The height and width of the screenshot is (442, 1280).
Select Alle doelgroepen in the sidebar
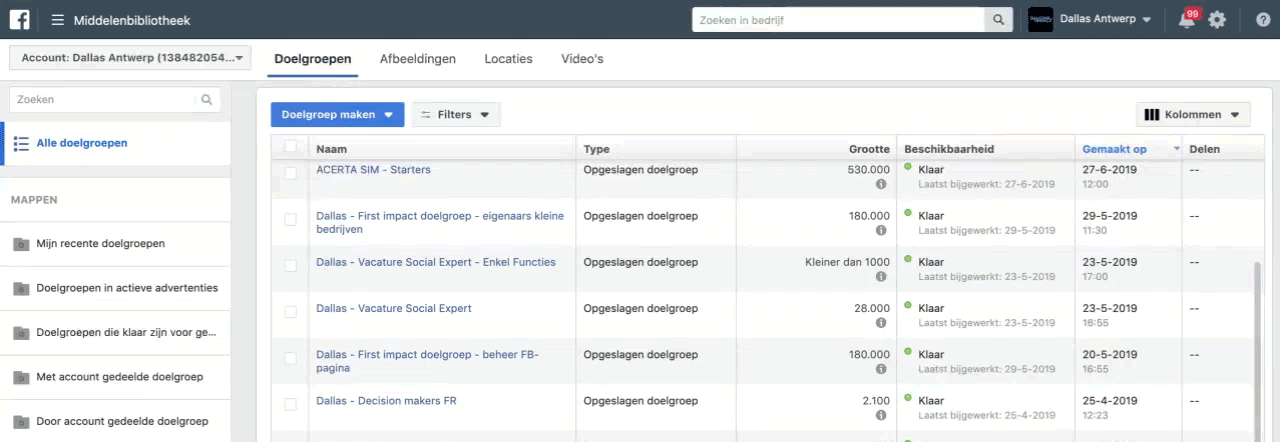pyautogui.click(x=81, y=143)
